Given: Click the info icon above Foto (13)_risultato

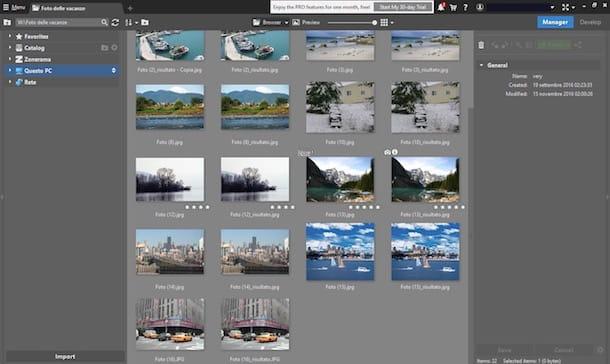Looking at the screenshot, I should pos(395,152).
